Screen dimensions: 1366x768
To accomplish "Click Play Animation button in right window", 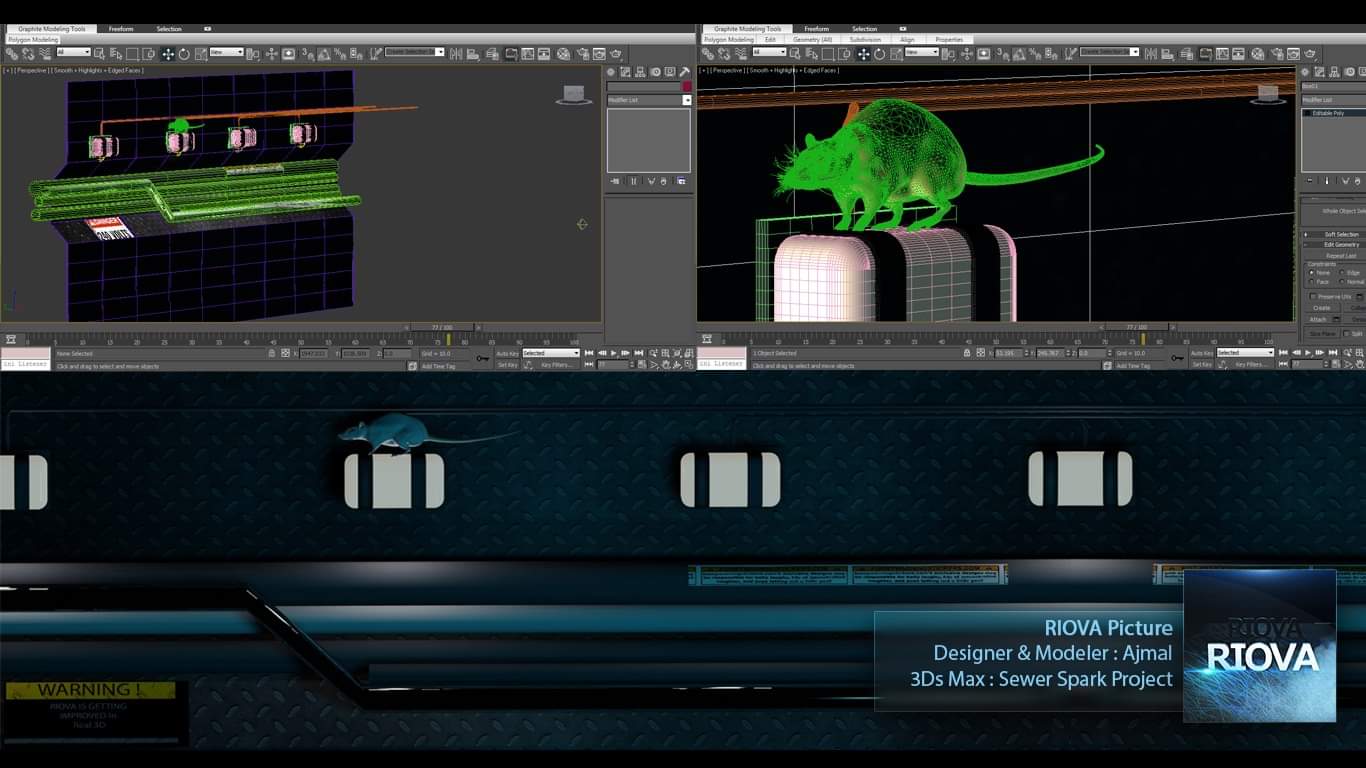I will 1308,352.
